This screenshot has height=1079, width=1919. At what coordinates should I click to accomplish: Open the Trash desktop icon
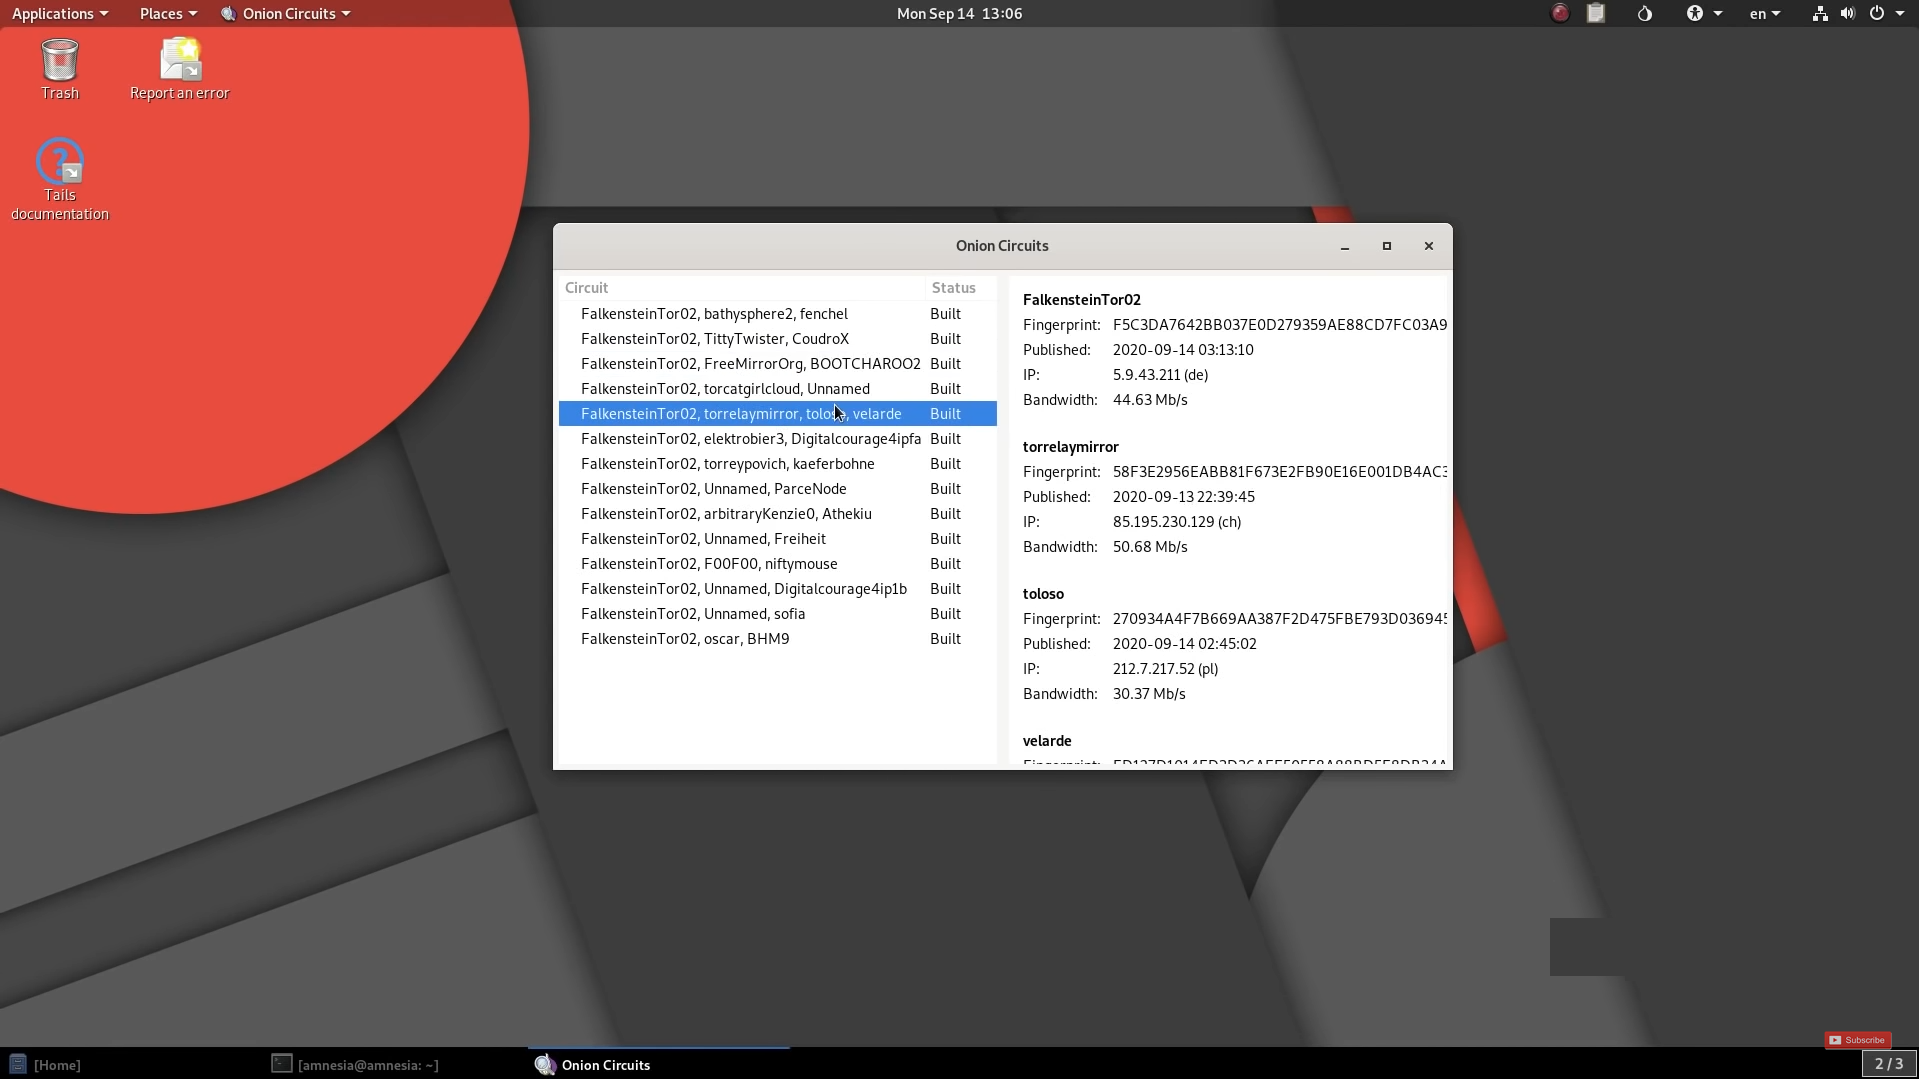[60, 69]
